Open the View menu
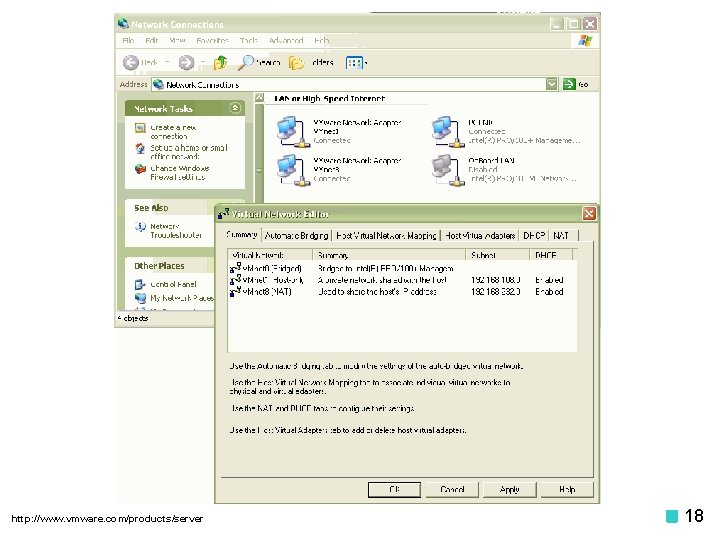Image resolution: width=720 pixels, height=540 pixels. click(x=177, y=40)
